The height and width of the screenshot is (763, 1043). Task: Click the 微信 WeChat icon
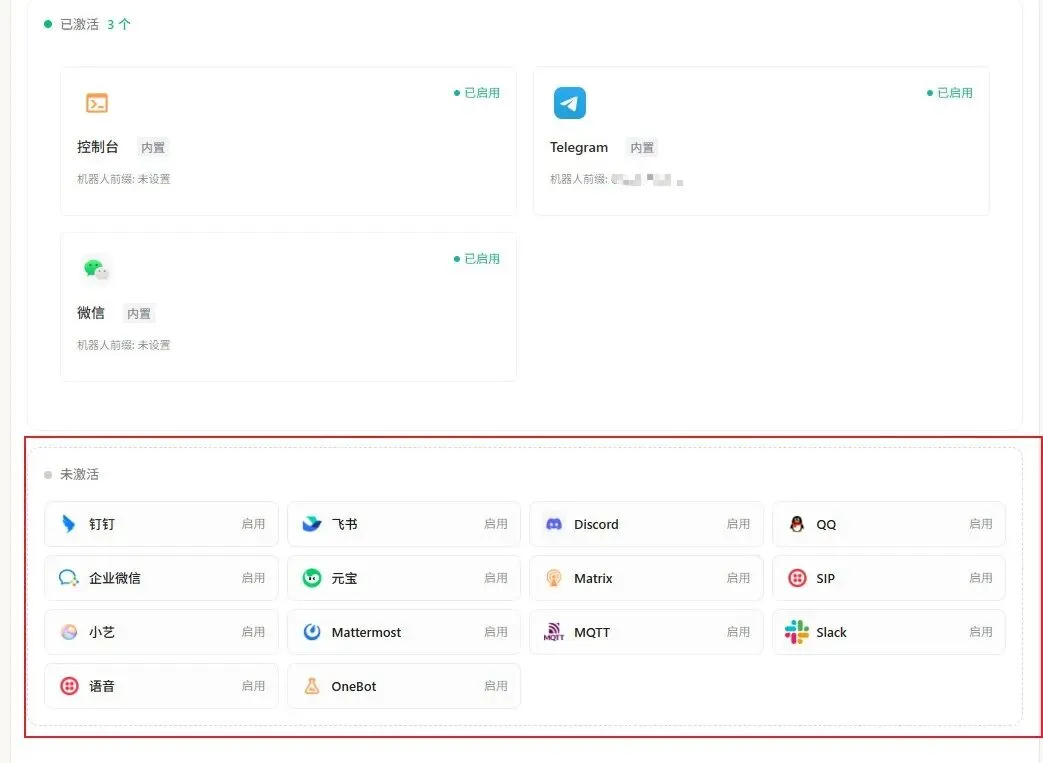point(96,269)
